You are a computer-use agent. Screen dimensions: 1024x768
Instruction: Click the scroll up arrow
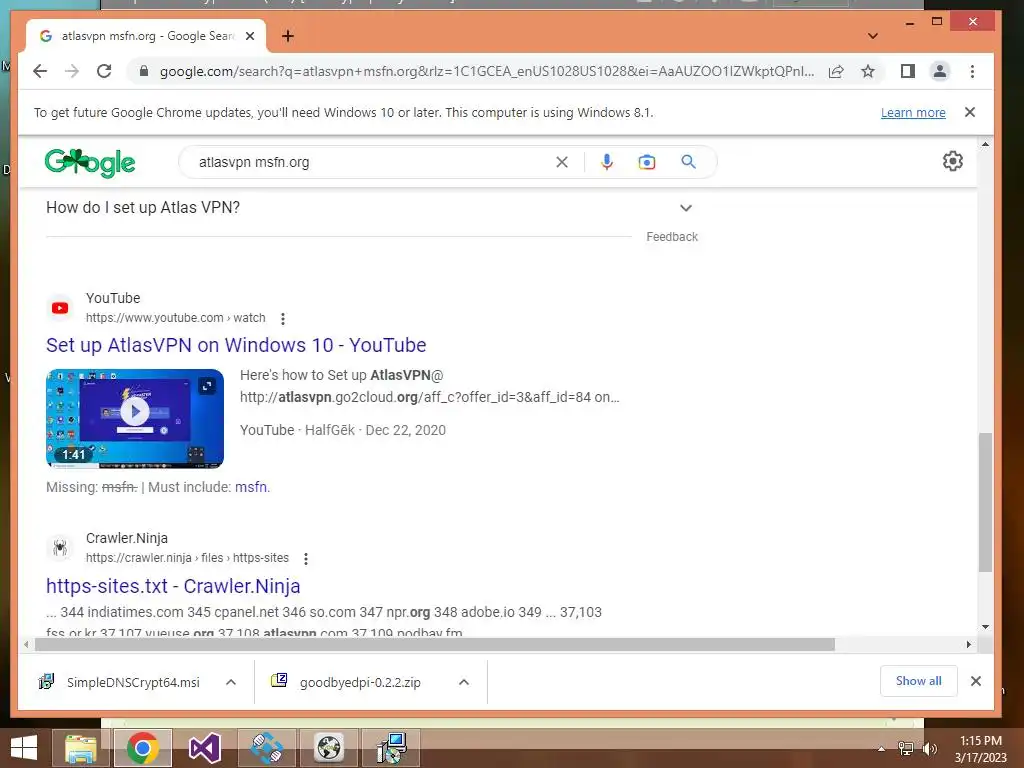point(985,144)
